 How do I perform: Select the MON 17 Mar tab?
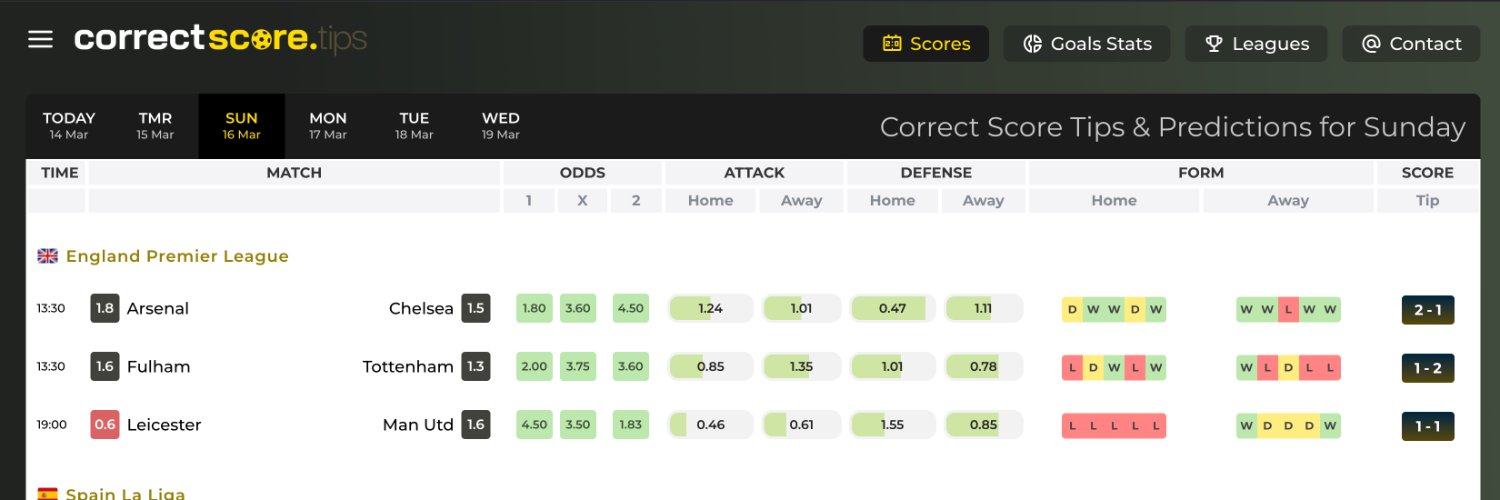pyautogui.click(x=328, y=126)
